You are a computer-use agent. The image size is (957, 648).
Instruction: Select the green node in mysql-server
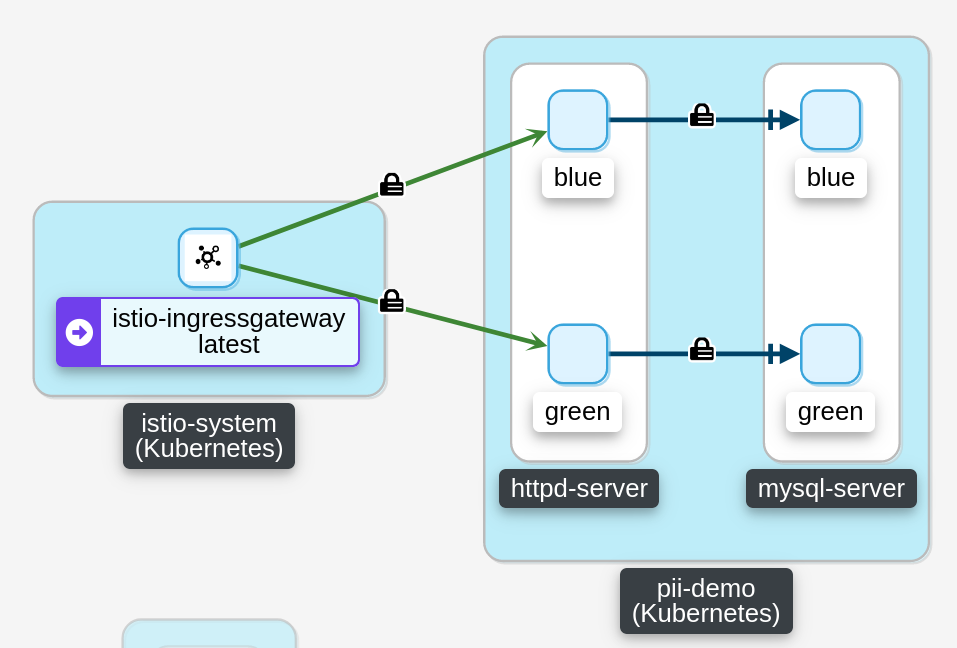pos(831,354)
